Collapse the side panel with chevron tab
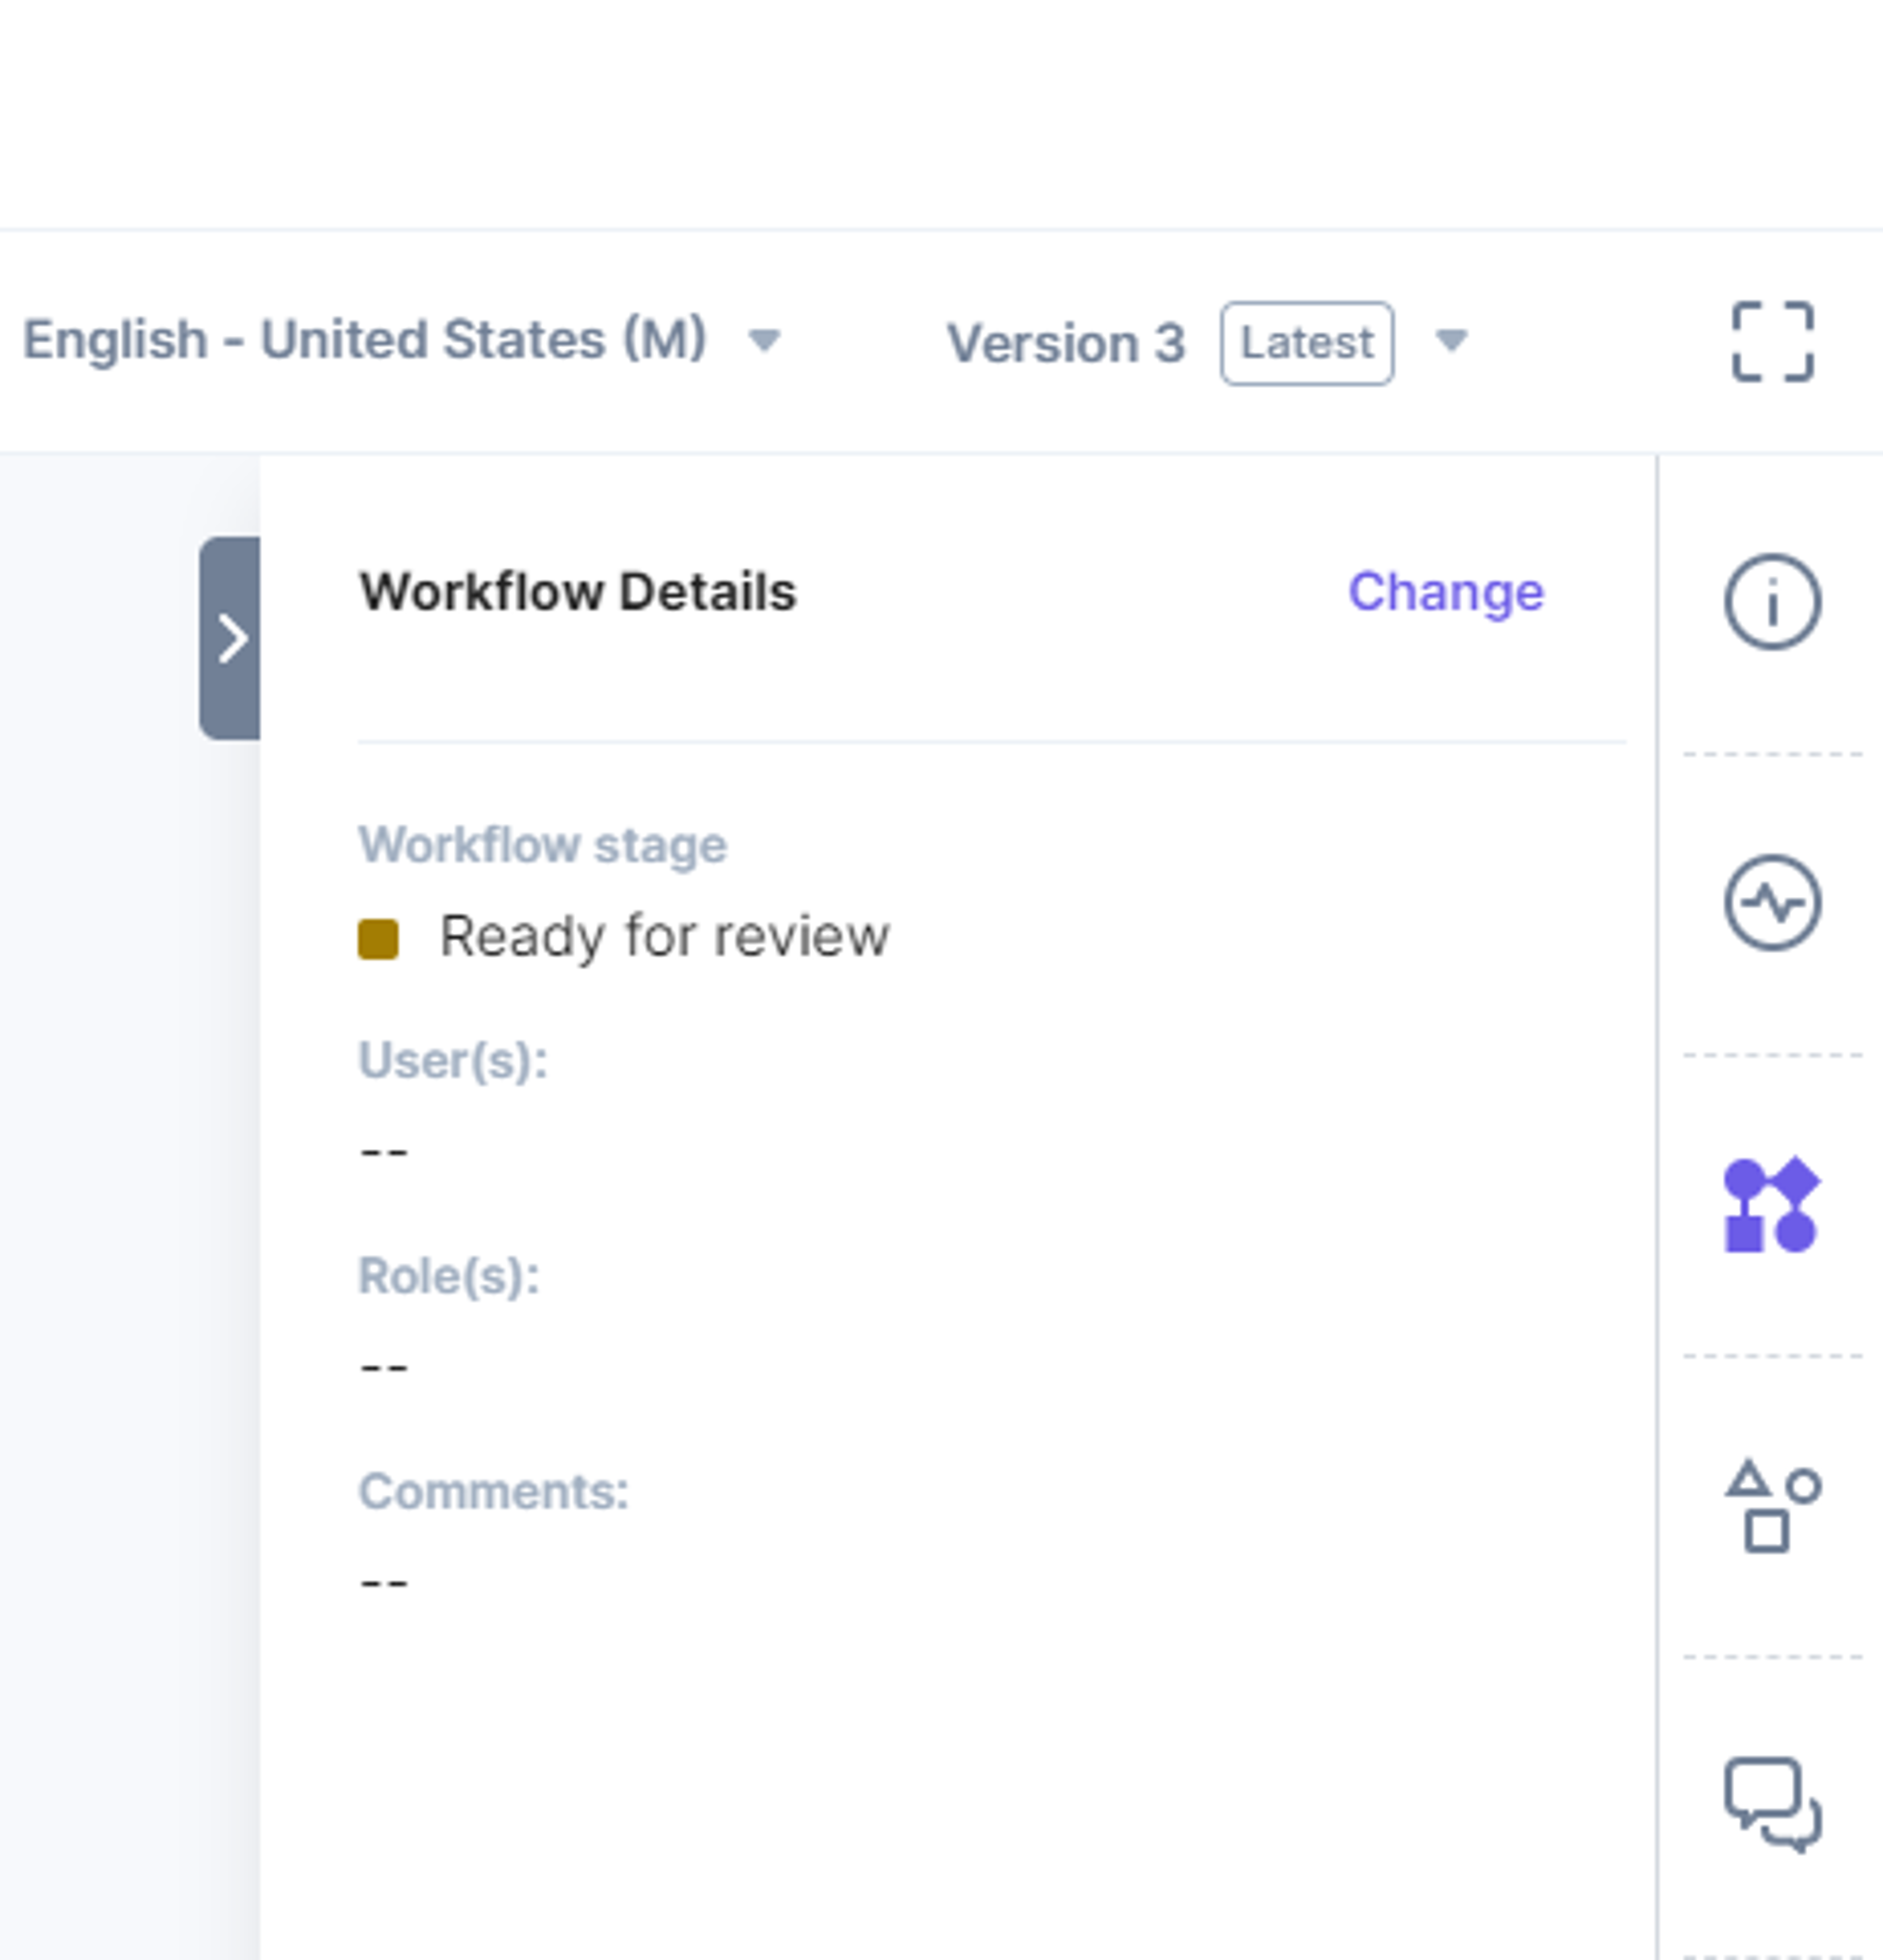1883x1960 pixels. click(x=230, y=638)
